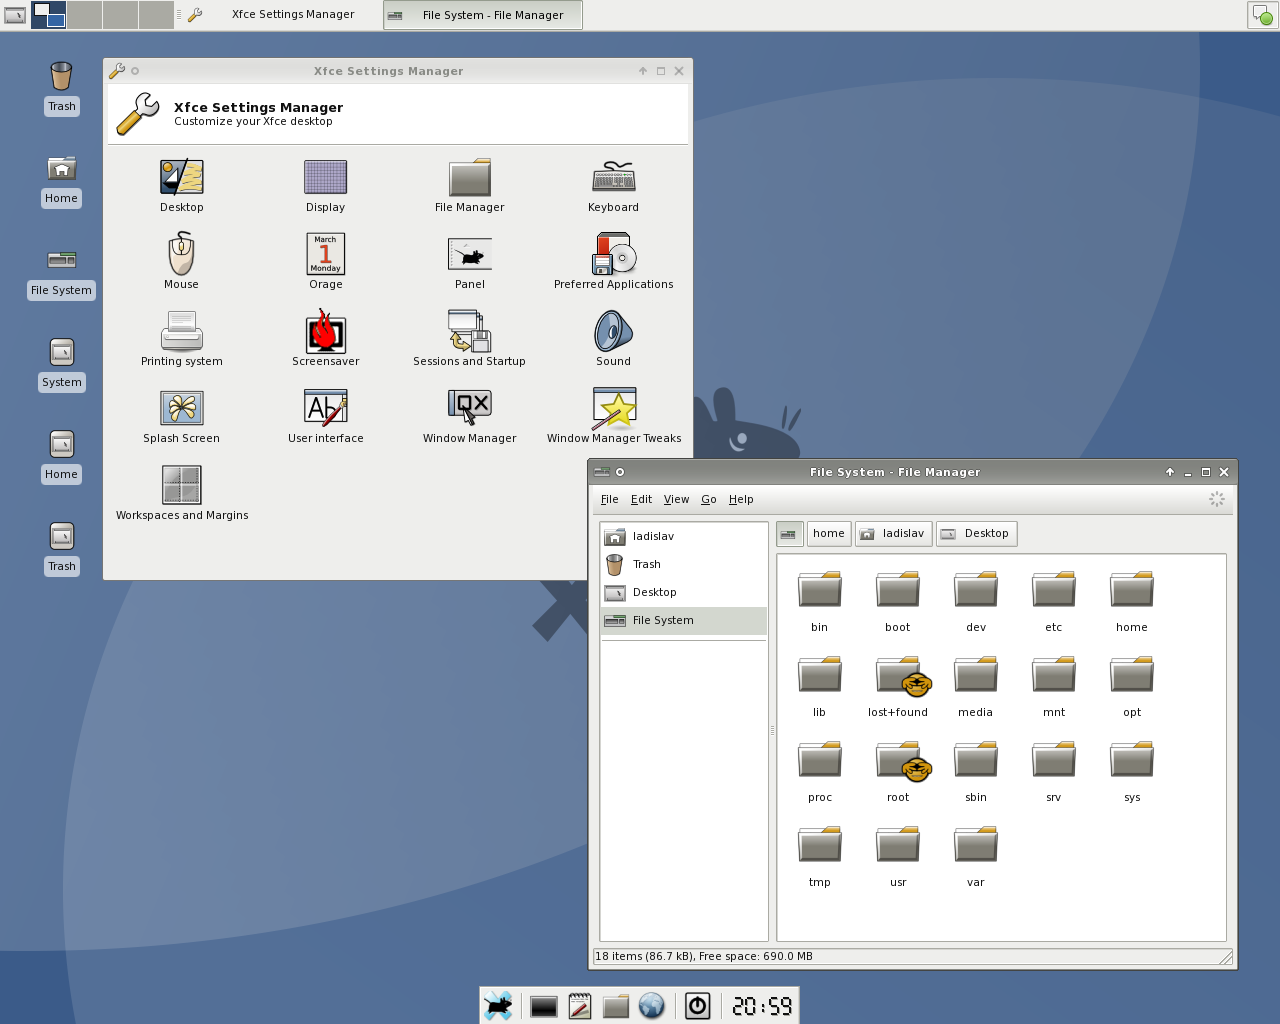Viewport: 1280px width, 1024px height.
Task: Select the lost+found folder
Action: 898,686
